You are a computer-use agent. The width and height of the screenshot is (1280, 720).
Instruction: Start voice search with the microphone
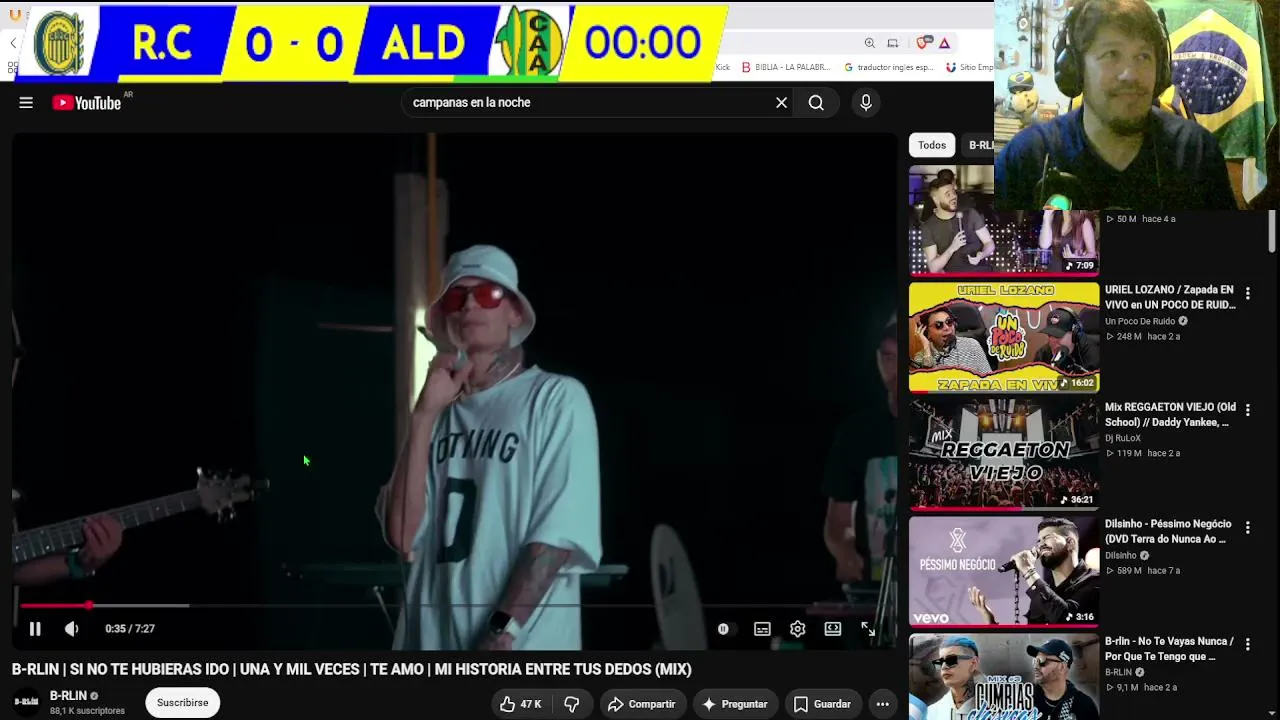866,102
